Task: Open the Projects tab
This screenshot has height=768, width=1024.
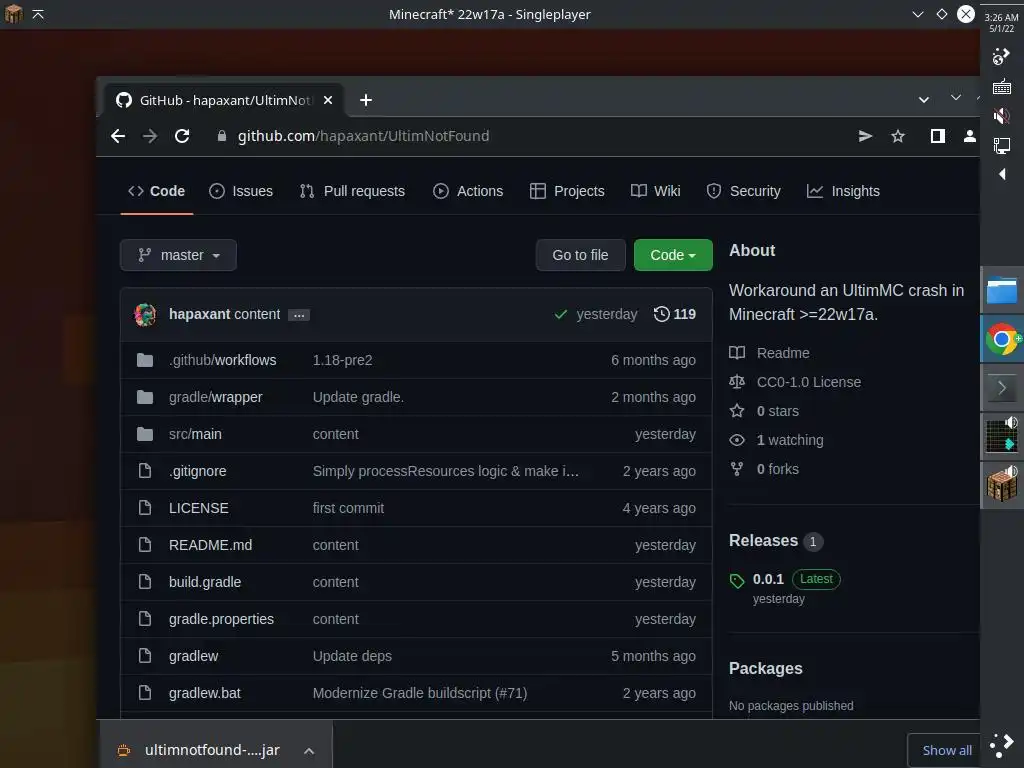Action: [x=567, y=191]
